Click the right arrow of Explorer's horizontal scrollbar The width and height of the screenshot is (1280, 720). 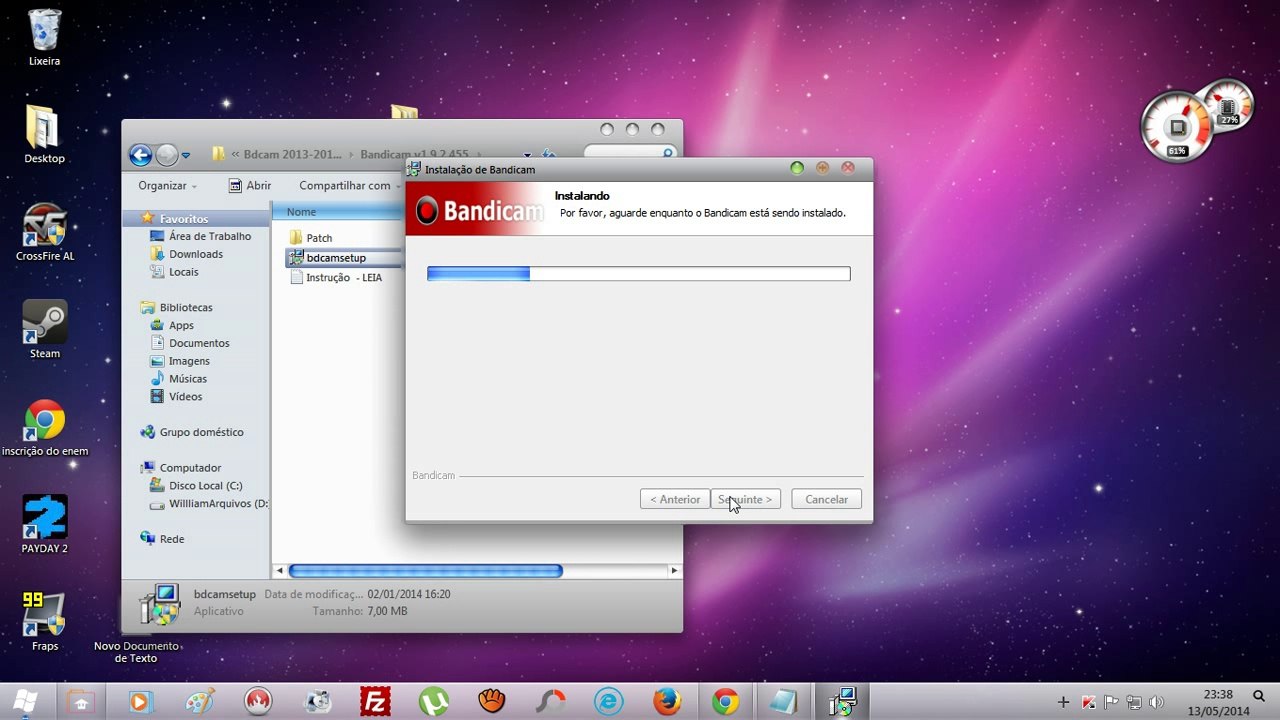point(674,571)
